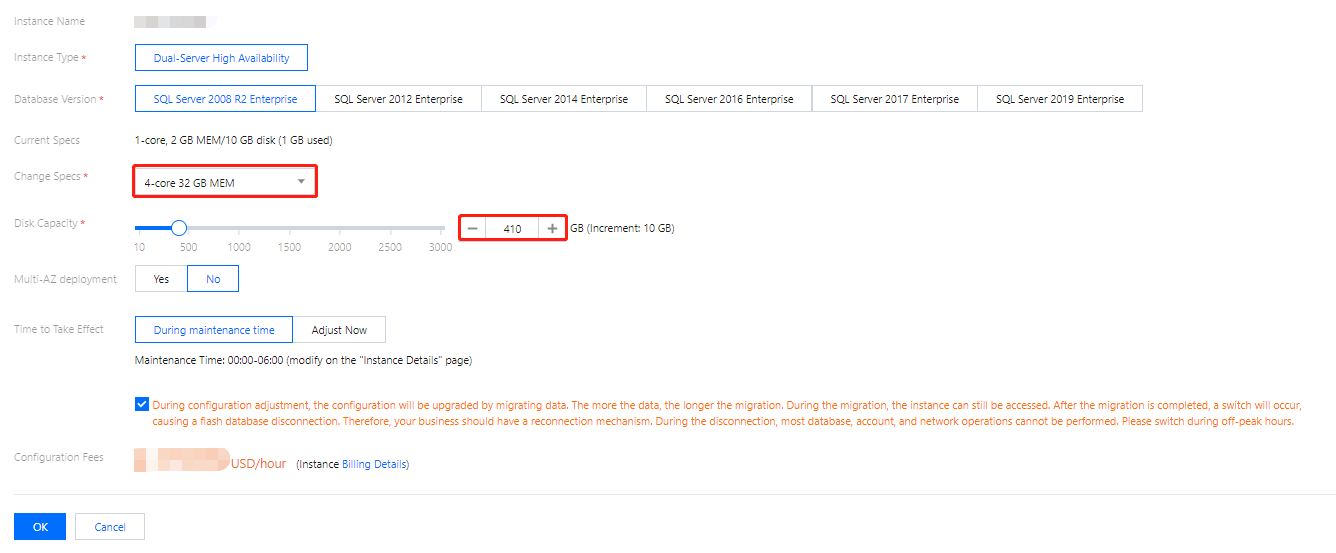Decrease disk capacity with minus button
1336x553 pixels.
[473, 228]
